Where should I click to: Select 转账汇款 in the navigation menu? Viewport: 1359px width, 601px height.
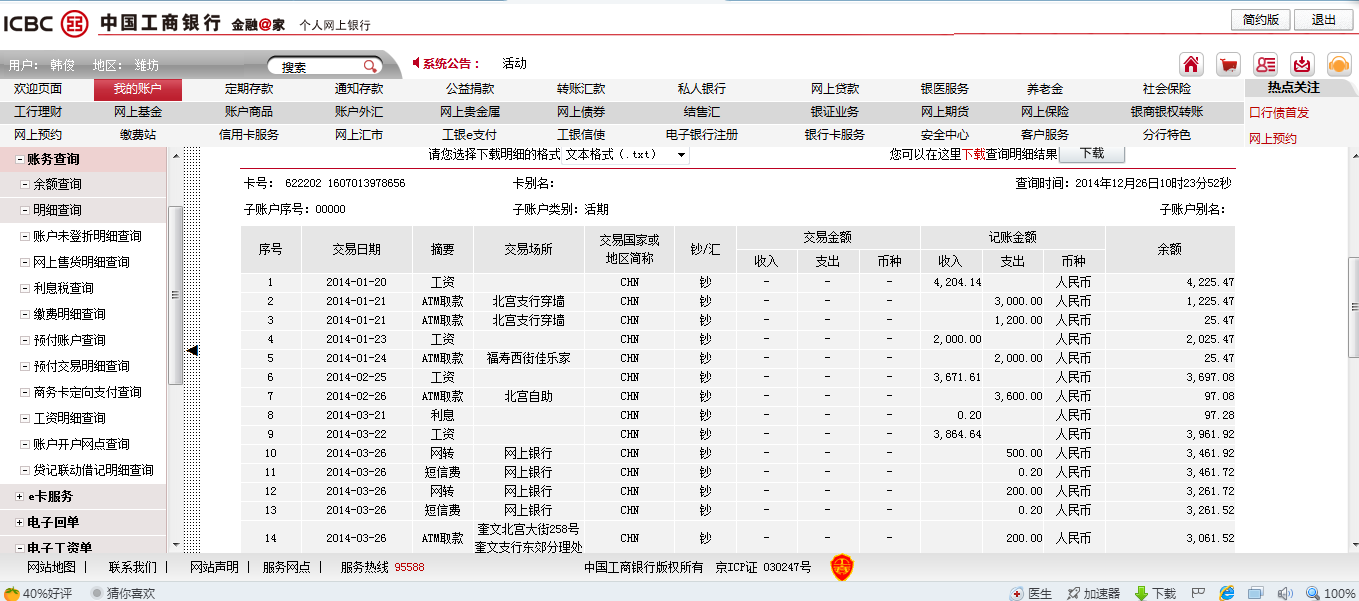point(581,89)
